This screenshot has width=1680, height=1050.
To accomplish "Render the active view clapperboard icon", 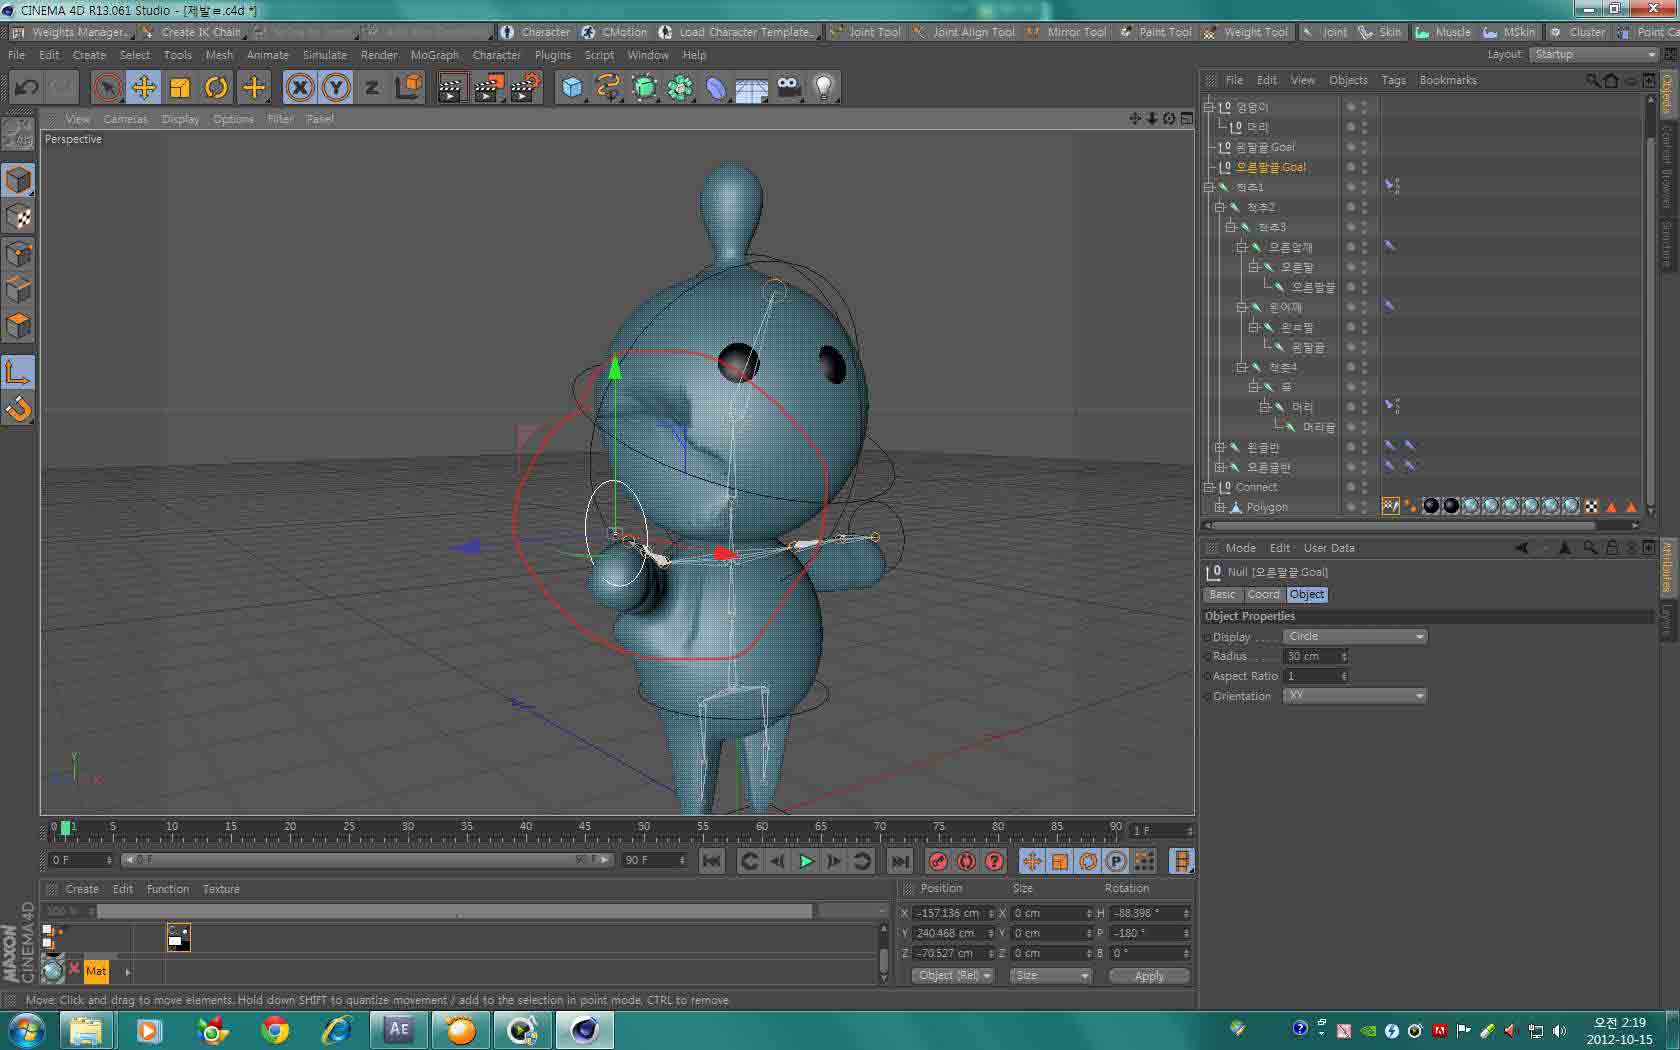I will (451, 88).
